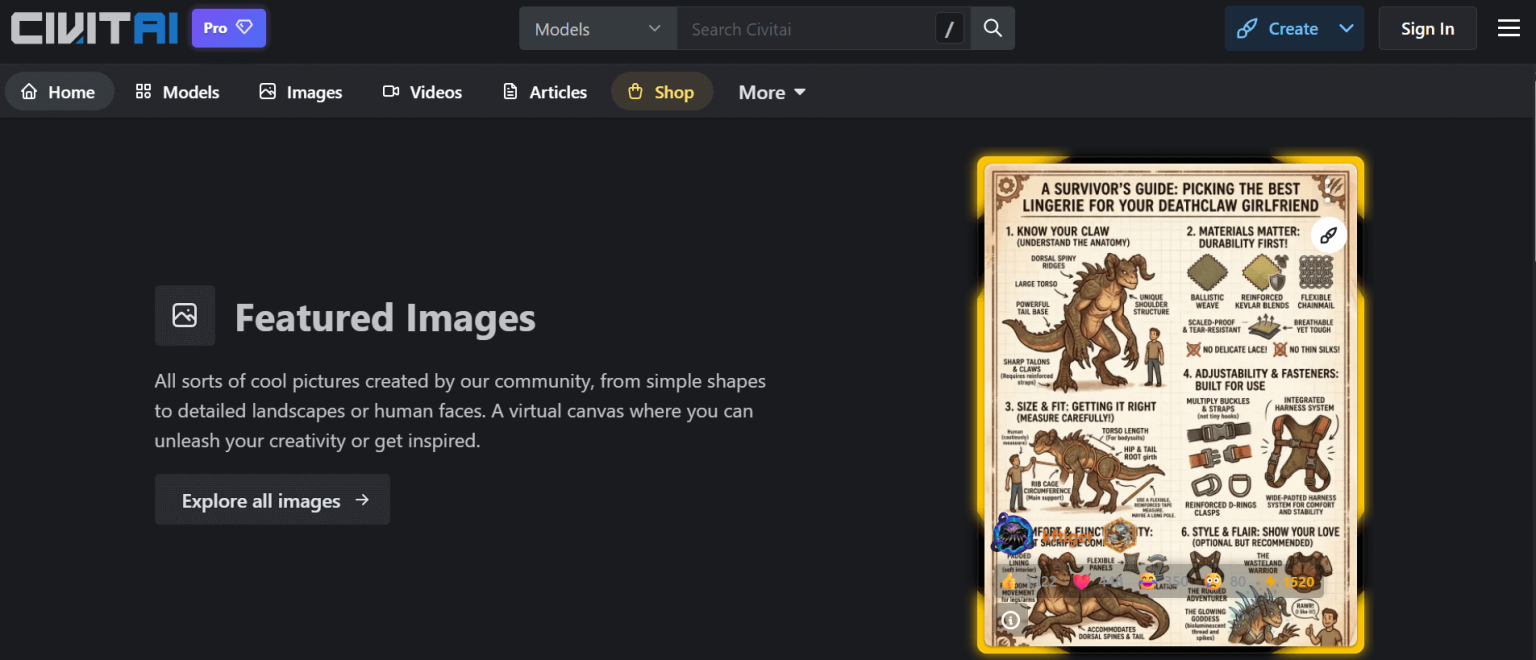Click the lightning Buzz tip 1520
The image size is (1536, 660).
point(1290,581)
